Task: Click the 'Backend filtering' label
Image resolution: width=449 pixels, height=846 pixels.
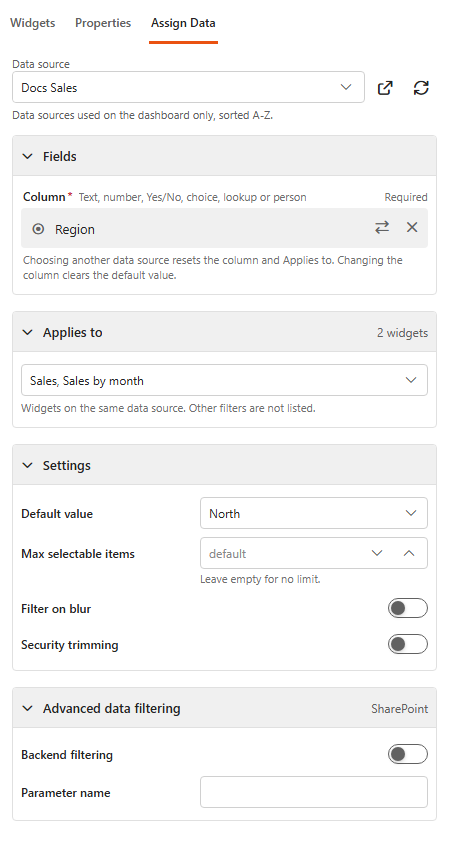Action: click(x=67, y=755)
